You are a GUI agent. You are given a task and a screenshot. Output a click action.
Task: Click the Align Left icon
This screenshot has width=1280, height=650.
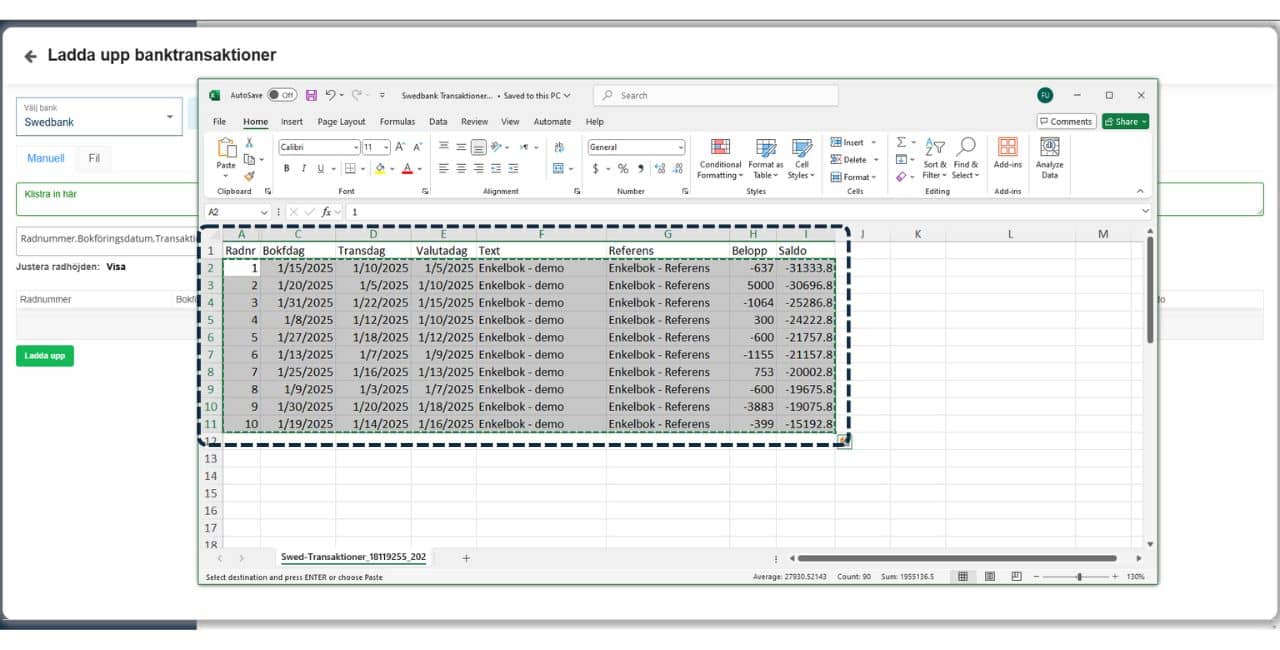444,168
